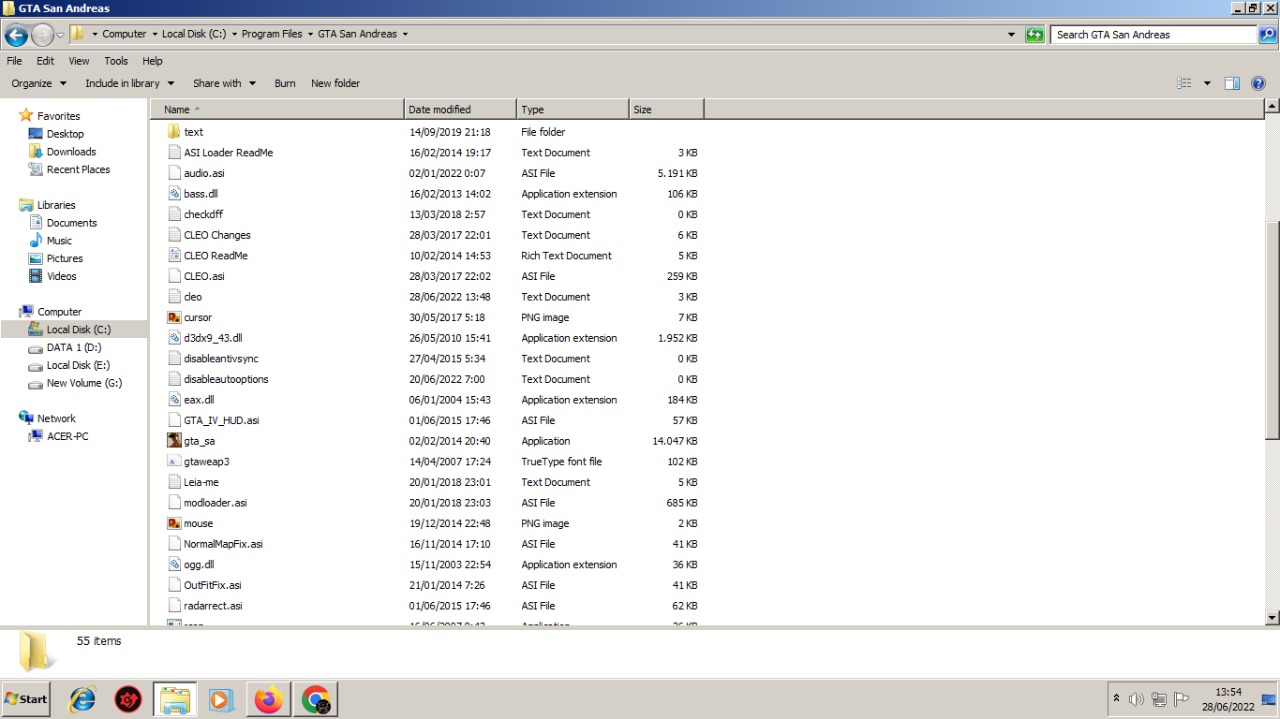Toggle the preview pane icon
The image size is (1280, 719).
pyautogui.click(x=1232, y=83)
